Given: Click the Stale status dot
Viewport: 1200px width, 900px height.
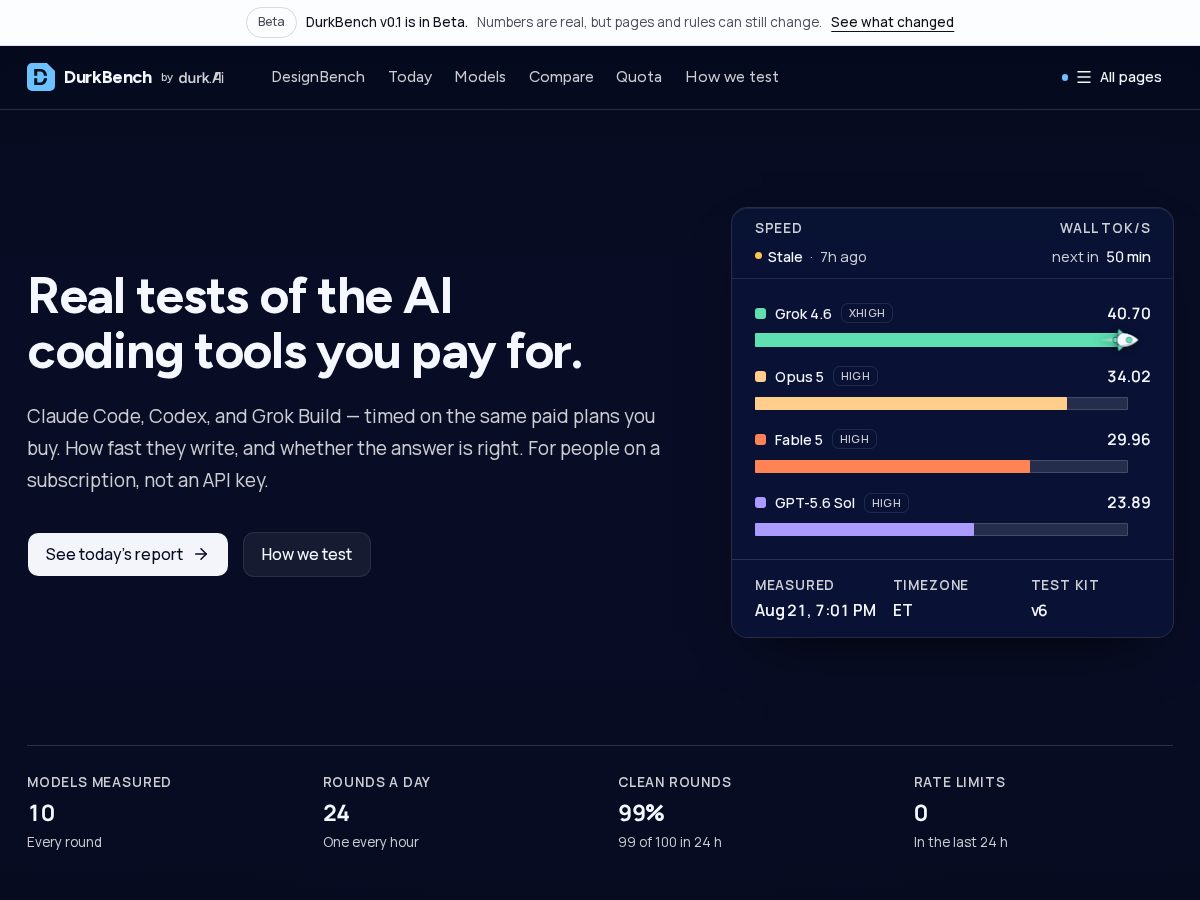Looking at the screenshot, I should pyautogui.click(x=759, y=256).
